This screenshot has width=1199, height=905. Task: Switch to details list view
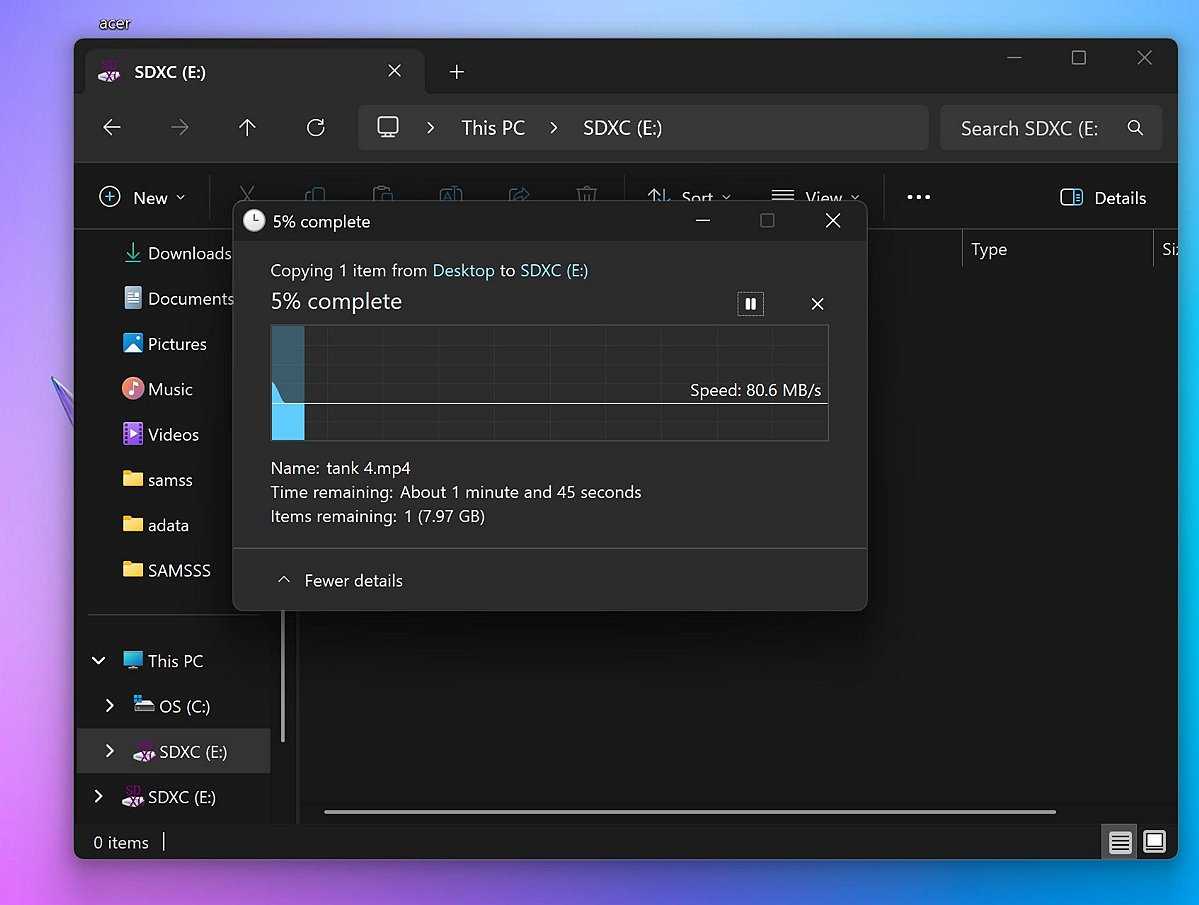click(1120, 842)
